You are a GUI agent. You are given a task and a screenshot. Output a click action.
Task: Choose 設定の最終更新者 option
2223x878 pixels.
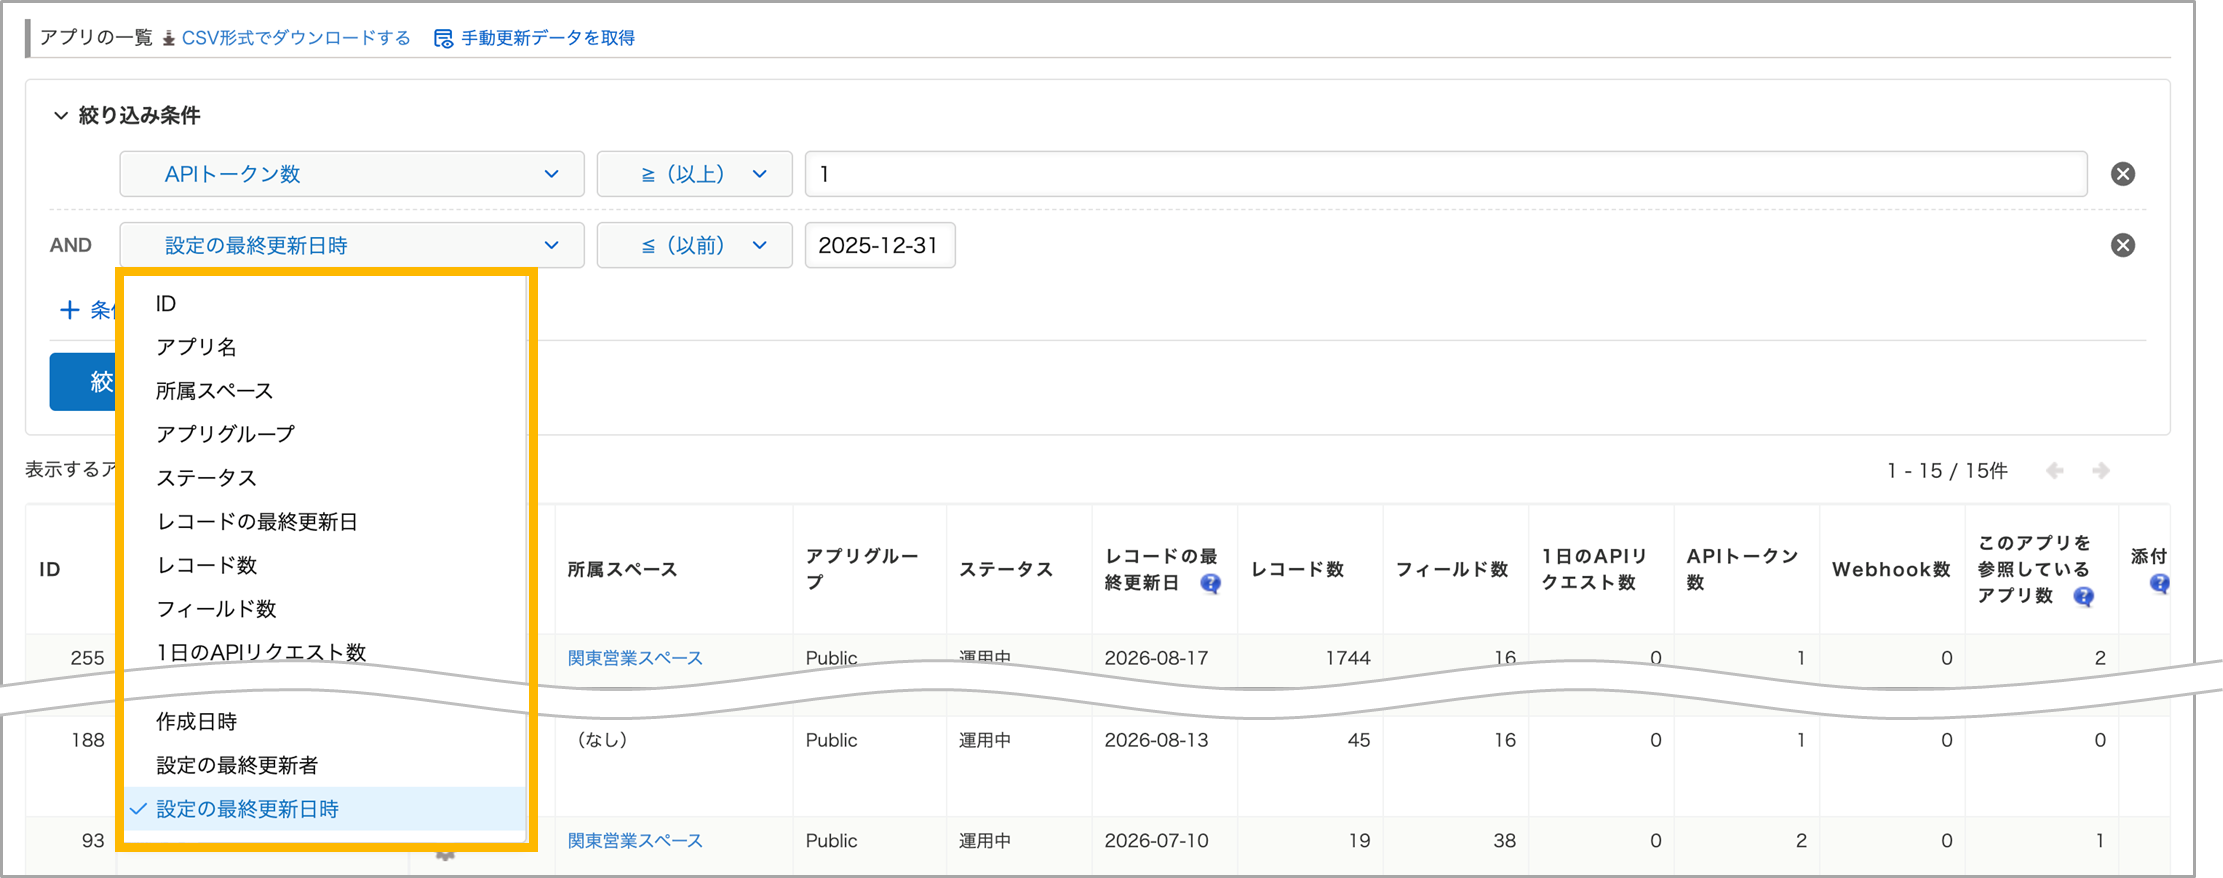[x=326, y=765]
